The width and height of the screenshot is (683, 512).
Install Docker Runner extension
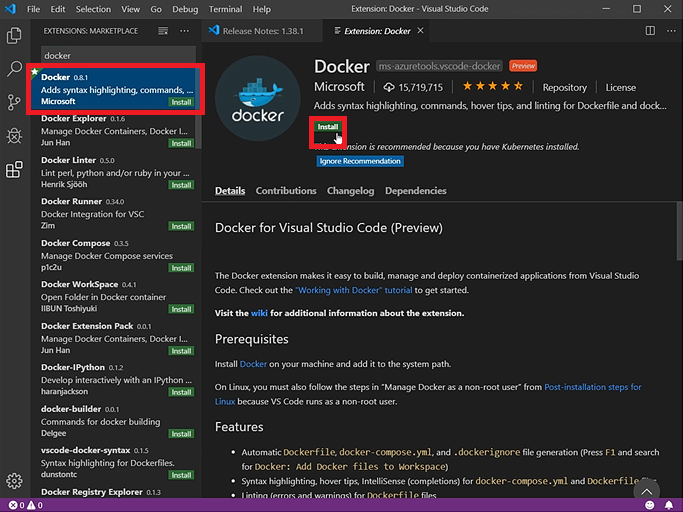[x=181, y=226]
